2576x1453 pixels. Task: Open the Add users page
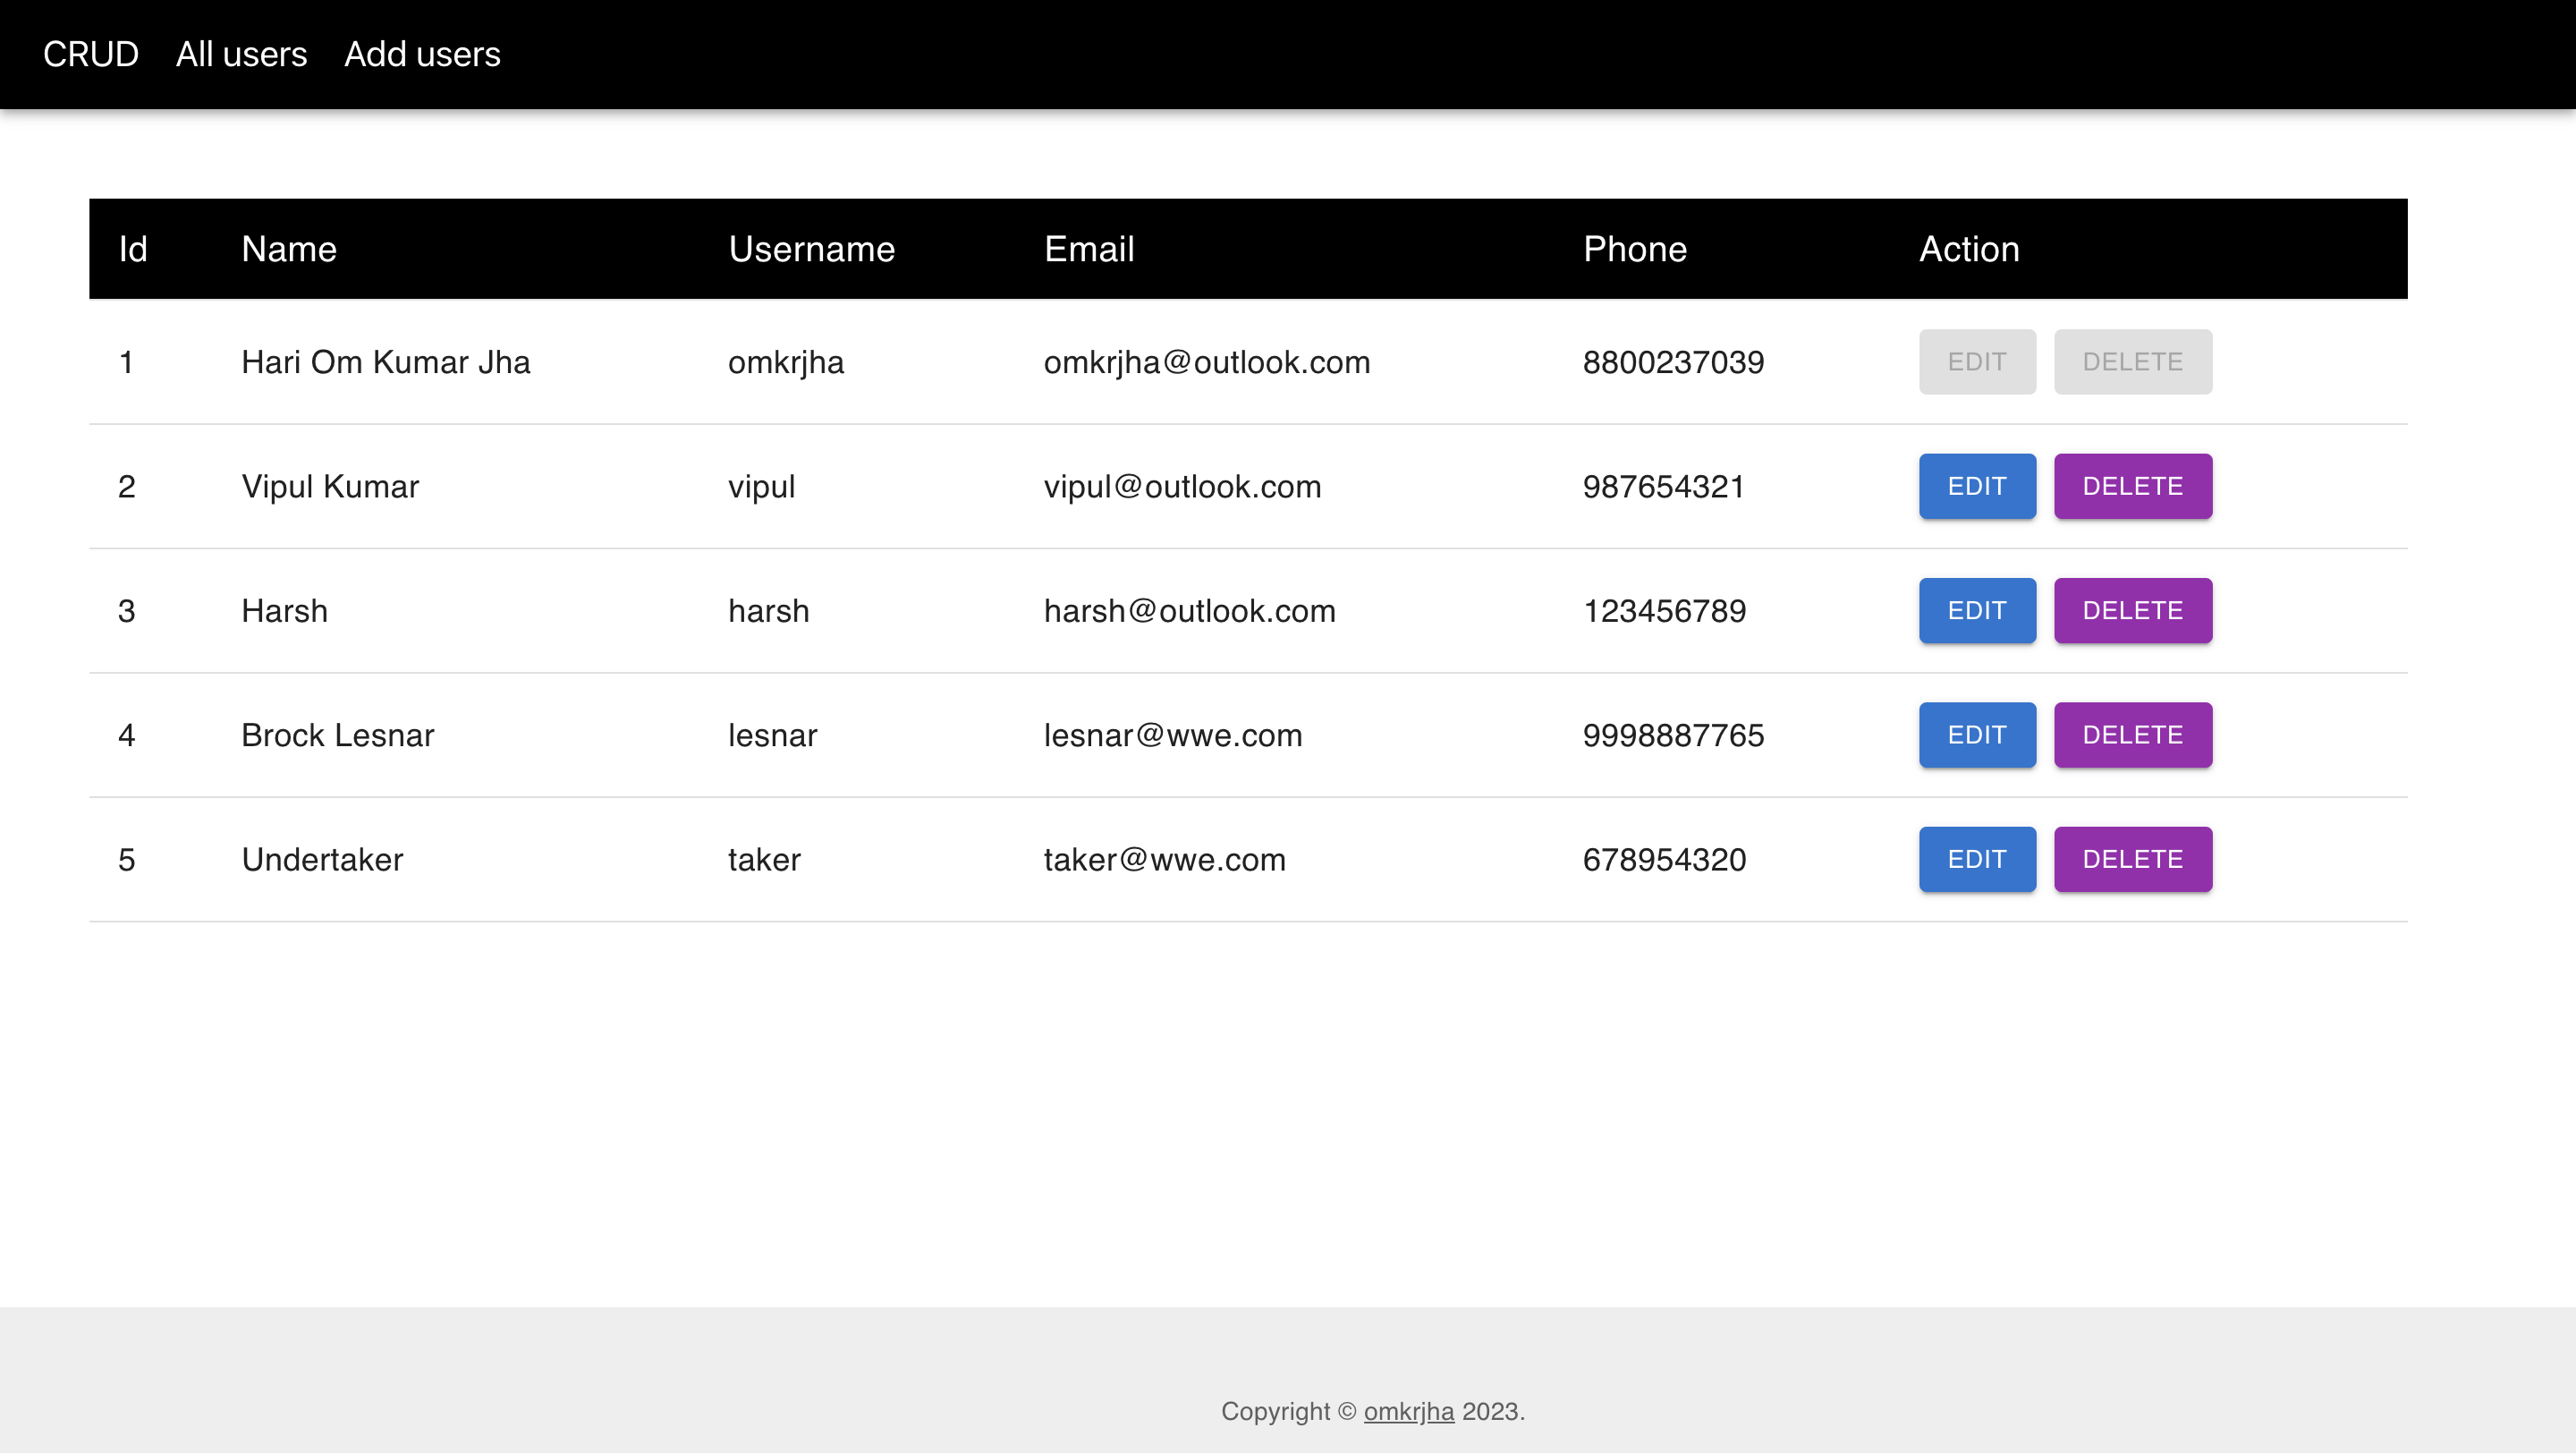tap(422, 54)
